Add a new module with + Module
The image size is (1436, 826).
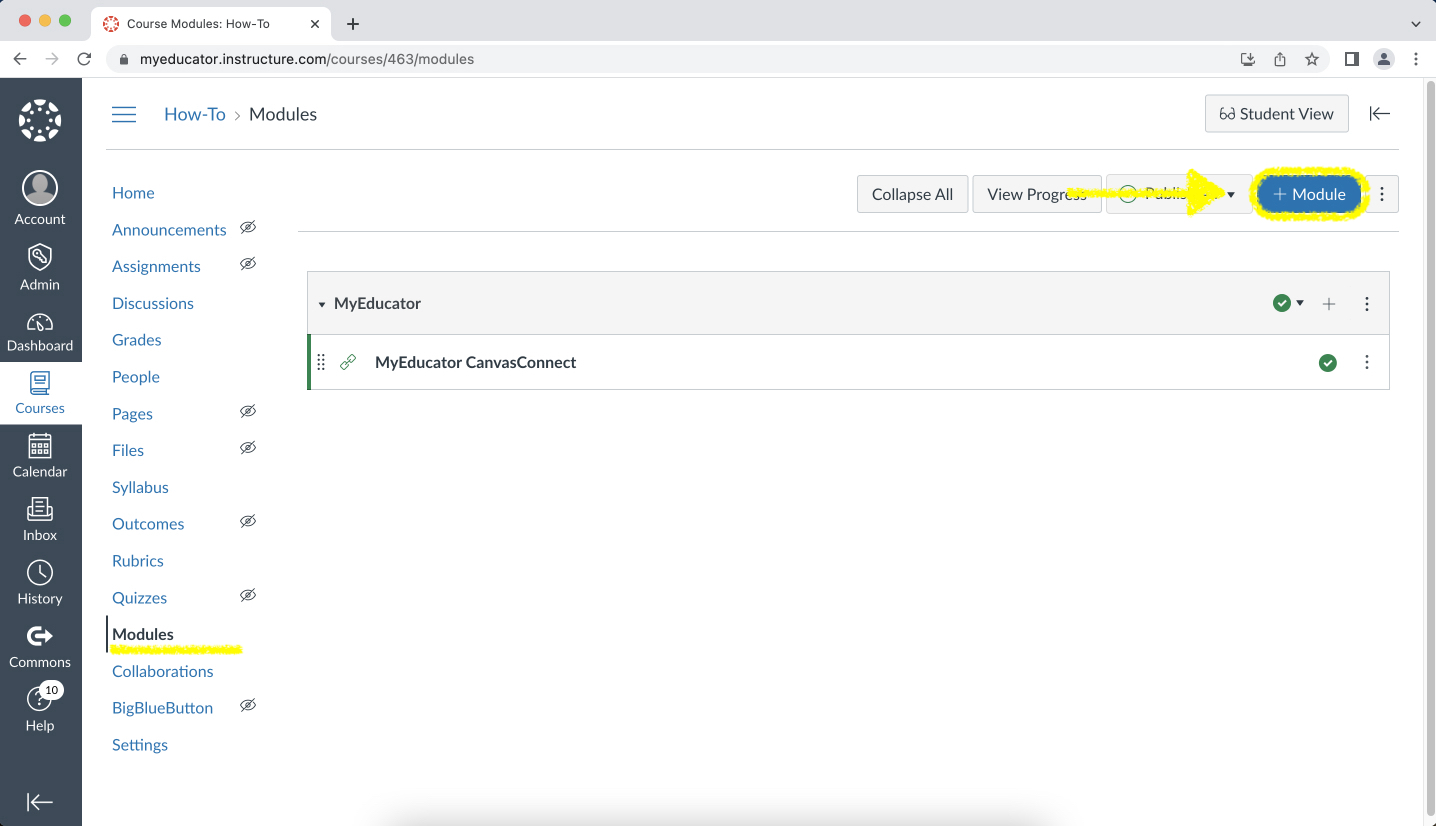pos(1309,194)
